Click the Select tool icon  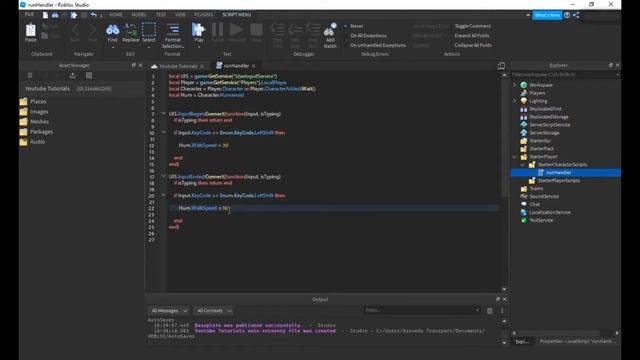tap(149, 30)
